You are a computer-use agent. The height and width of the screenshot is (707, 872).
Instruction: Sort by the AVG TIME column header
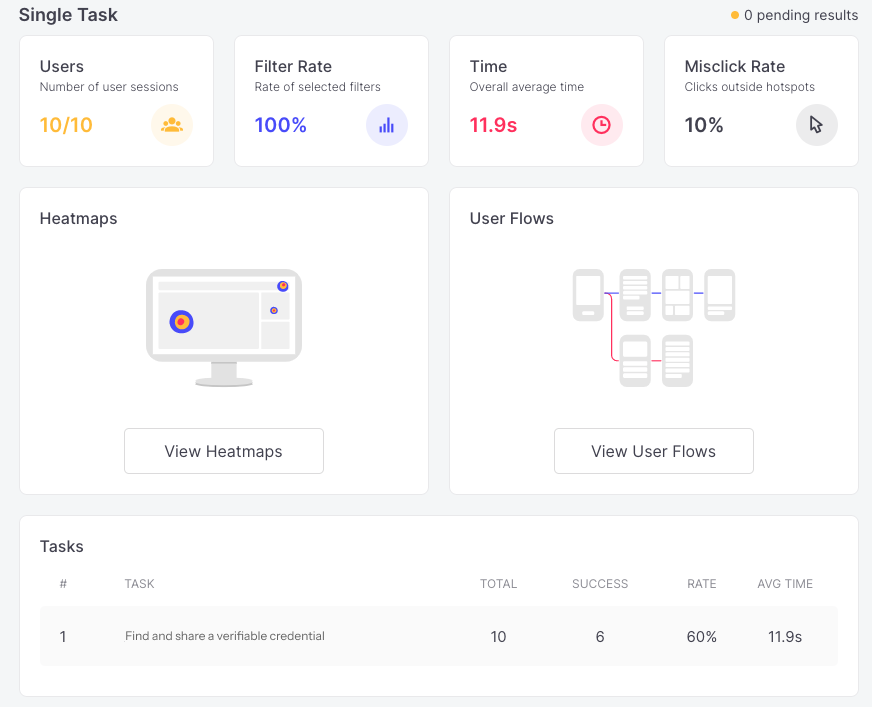coord(785,584)
